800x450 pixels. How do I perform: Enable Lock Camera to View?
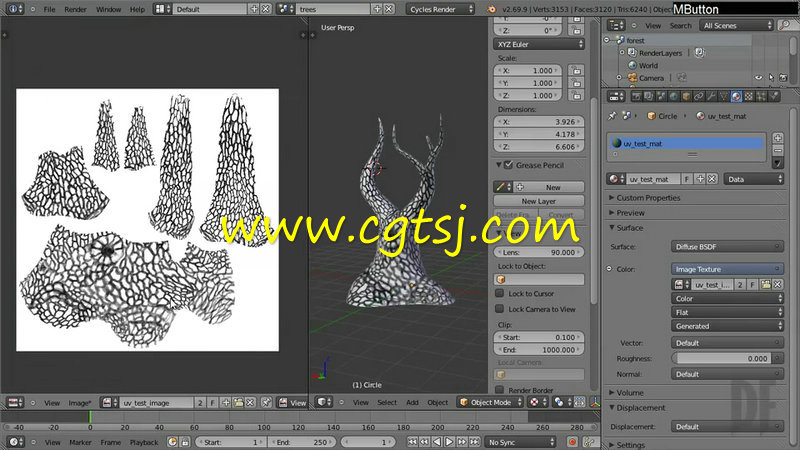[x=499, y=309]
